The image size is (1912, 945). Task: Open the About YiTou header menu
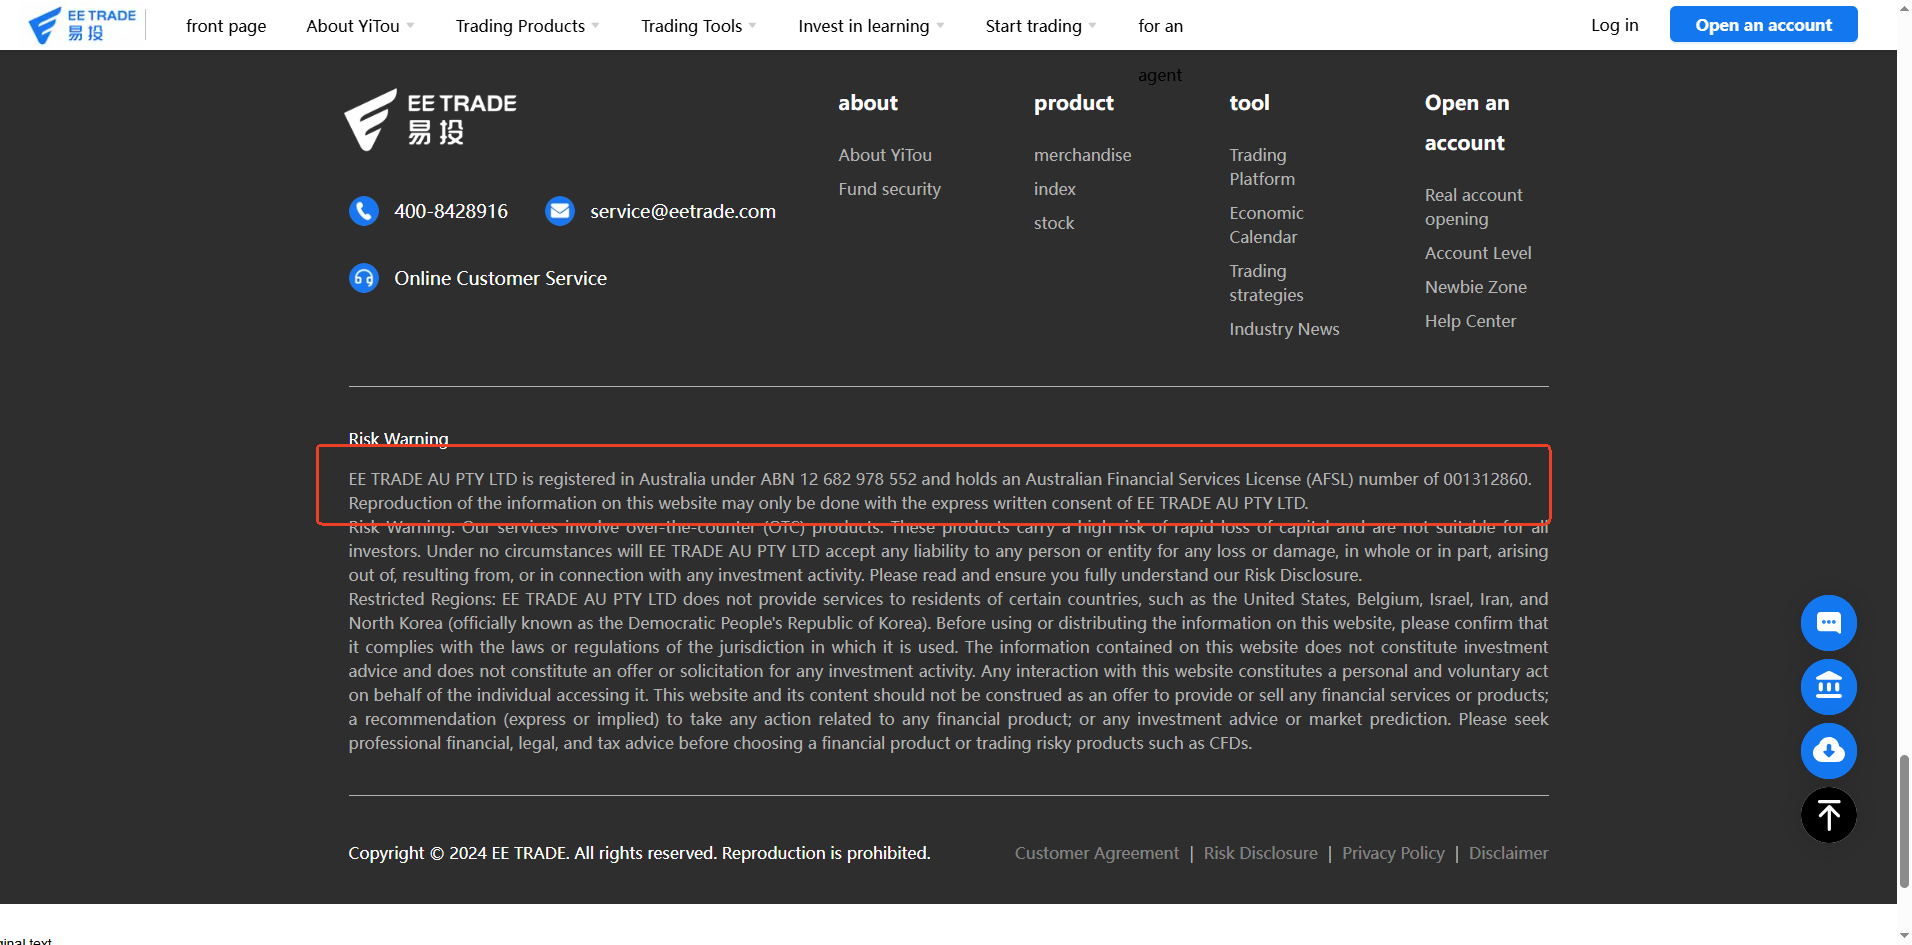click(353, 26)
